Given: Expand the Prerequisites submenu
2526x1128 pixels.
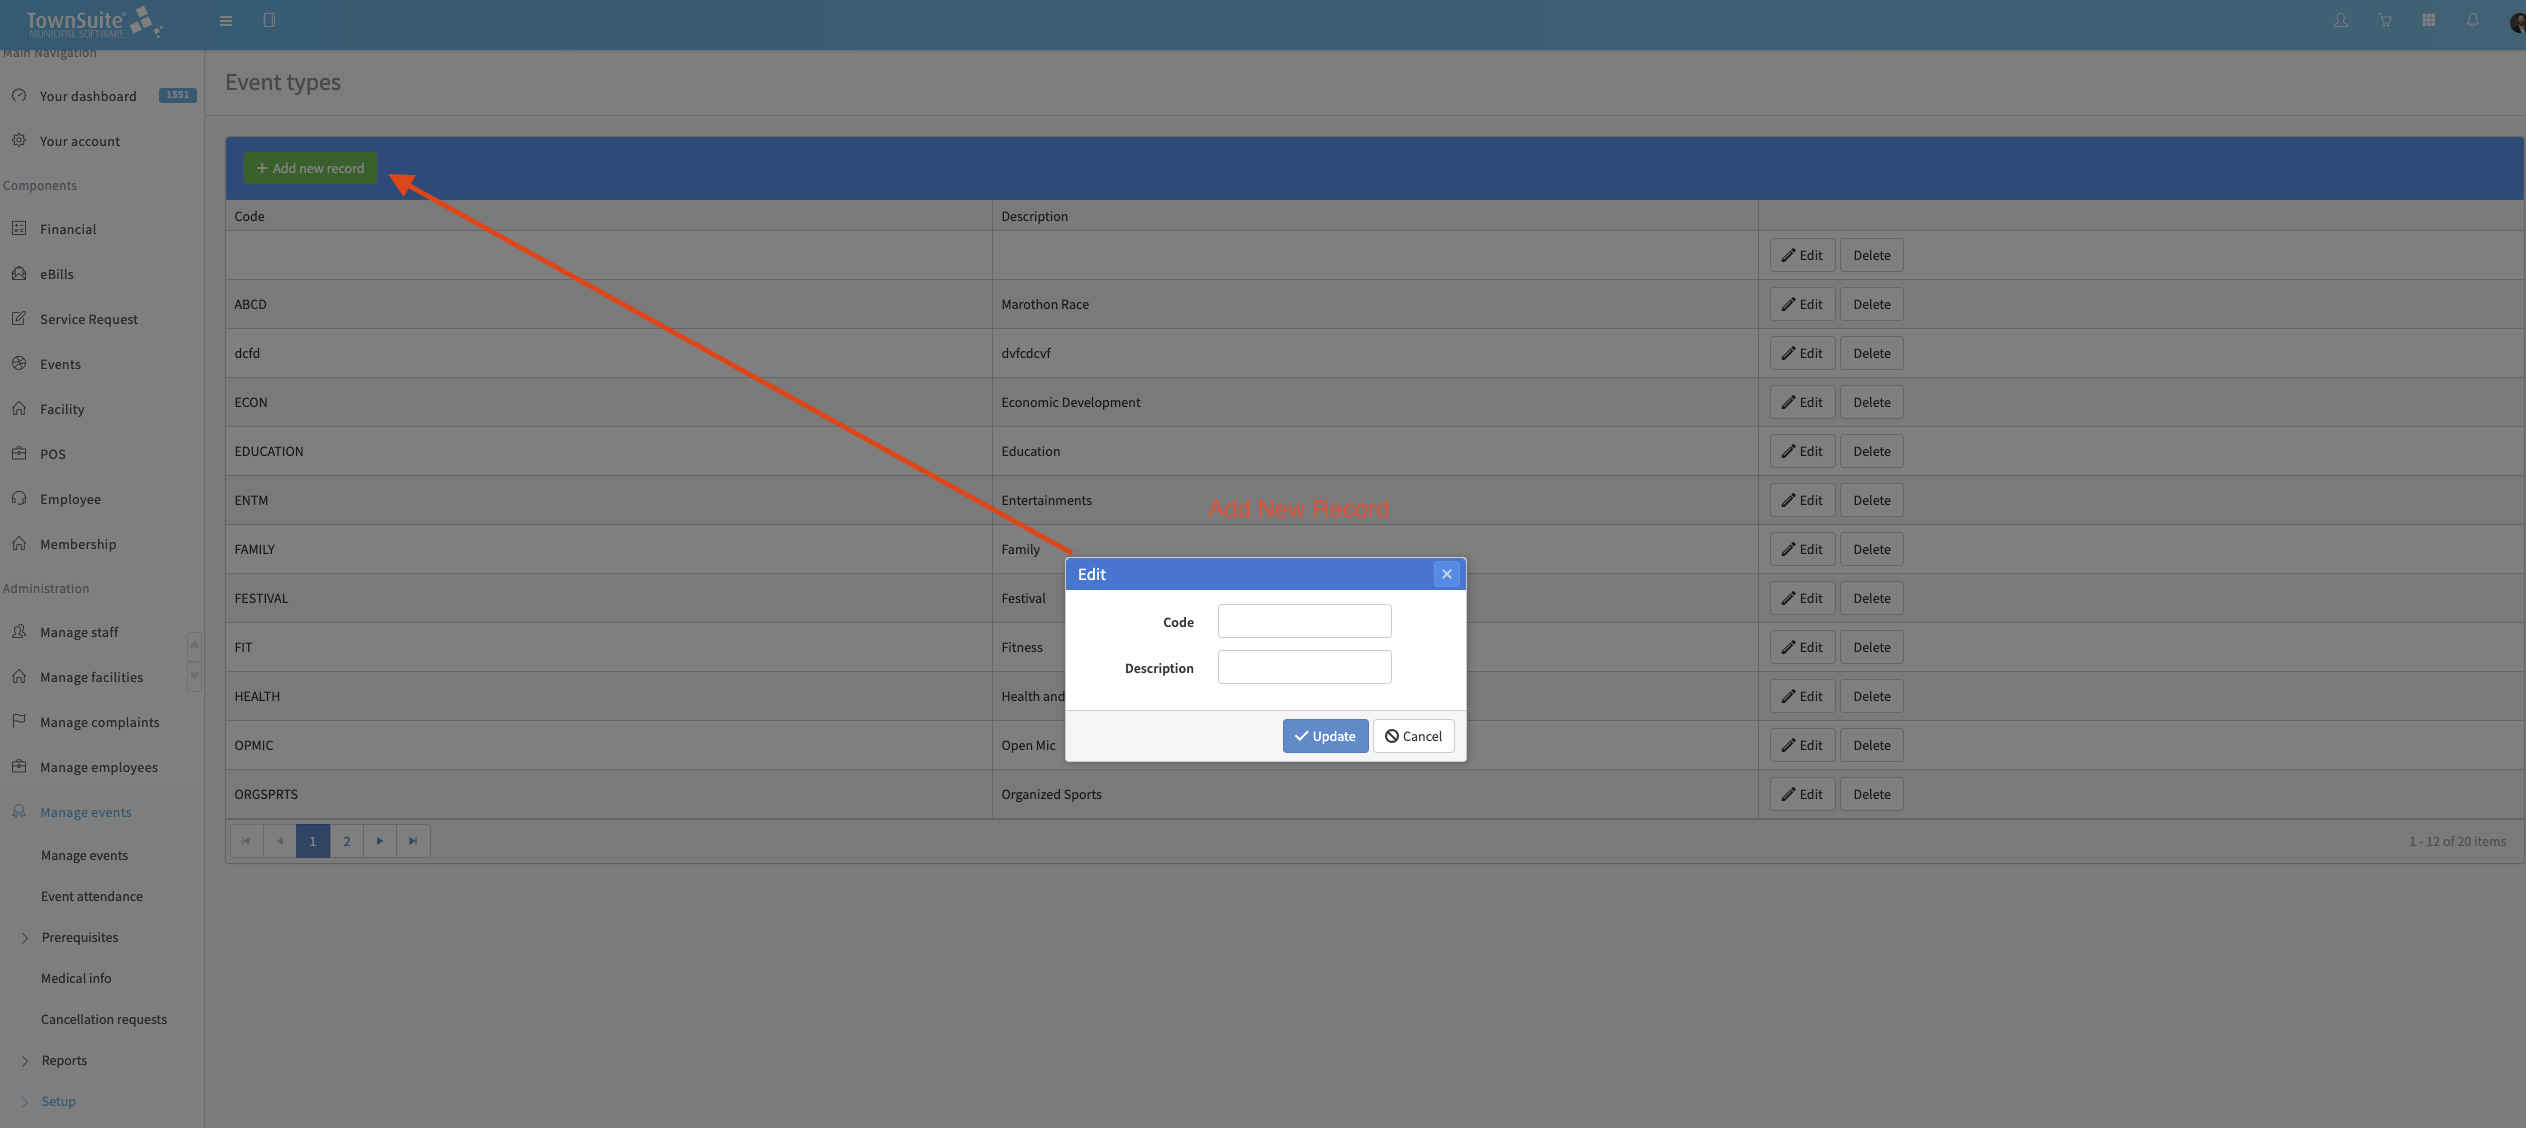Looking at the screenshot, I should pos(80,937).
